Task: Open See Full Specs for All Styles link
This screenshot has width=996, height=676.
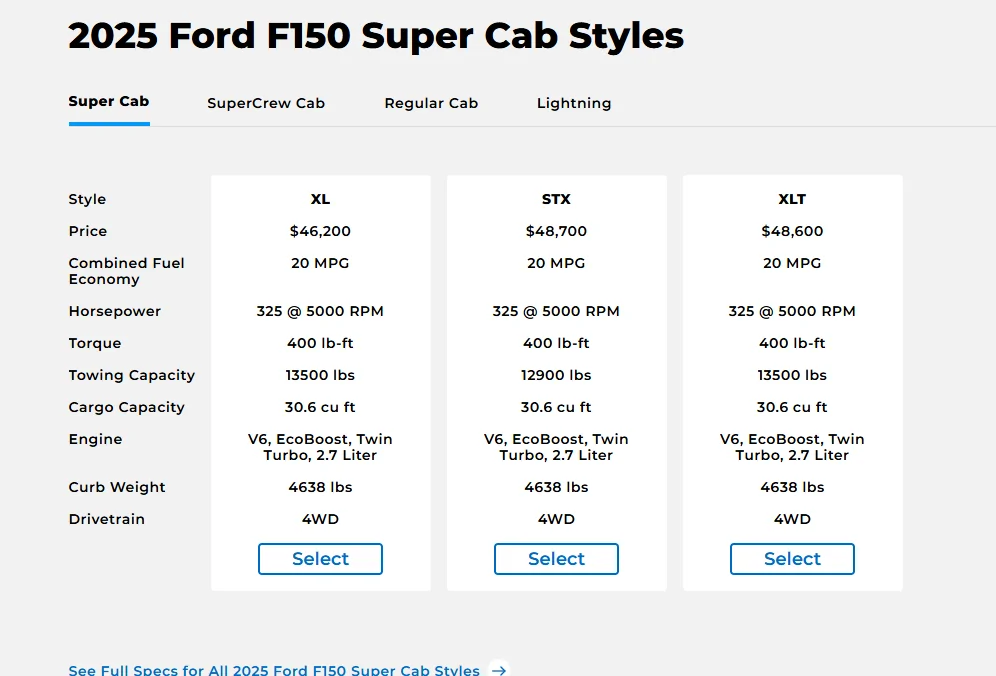Action: (274, 670)
